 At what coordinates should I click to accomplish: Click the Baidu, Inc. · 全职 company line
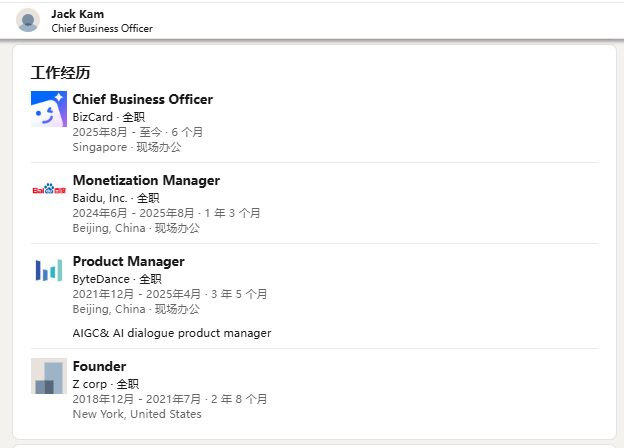click(x=116, y=198)
